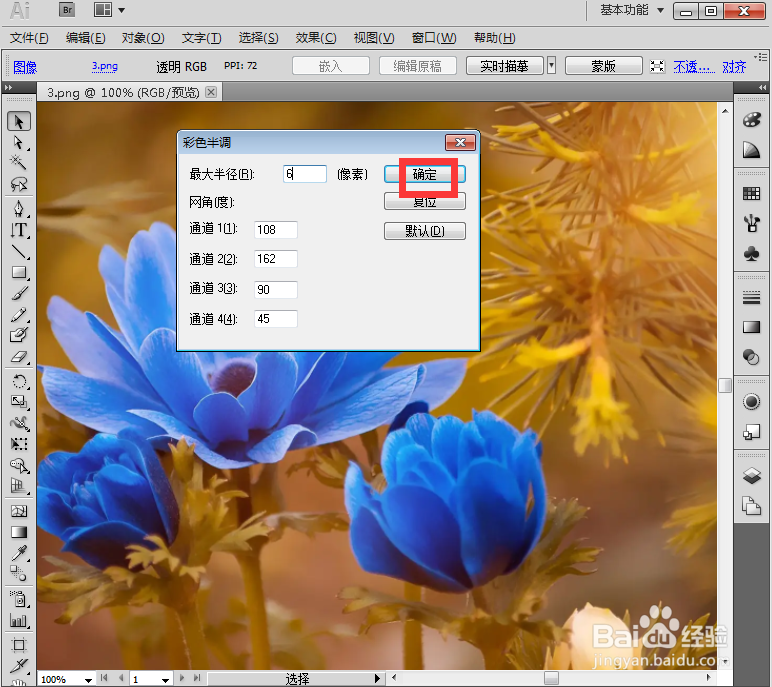The width and height of the screenshot is (772, 687).
Task: Open the status bar 选择 popup arrow
Action: pyautogui.click(x=378, y=679)
